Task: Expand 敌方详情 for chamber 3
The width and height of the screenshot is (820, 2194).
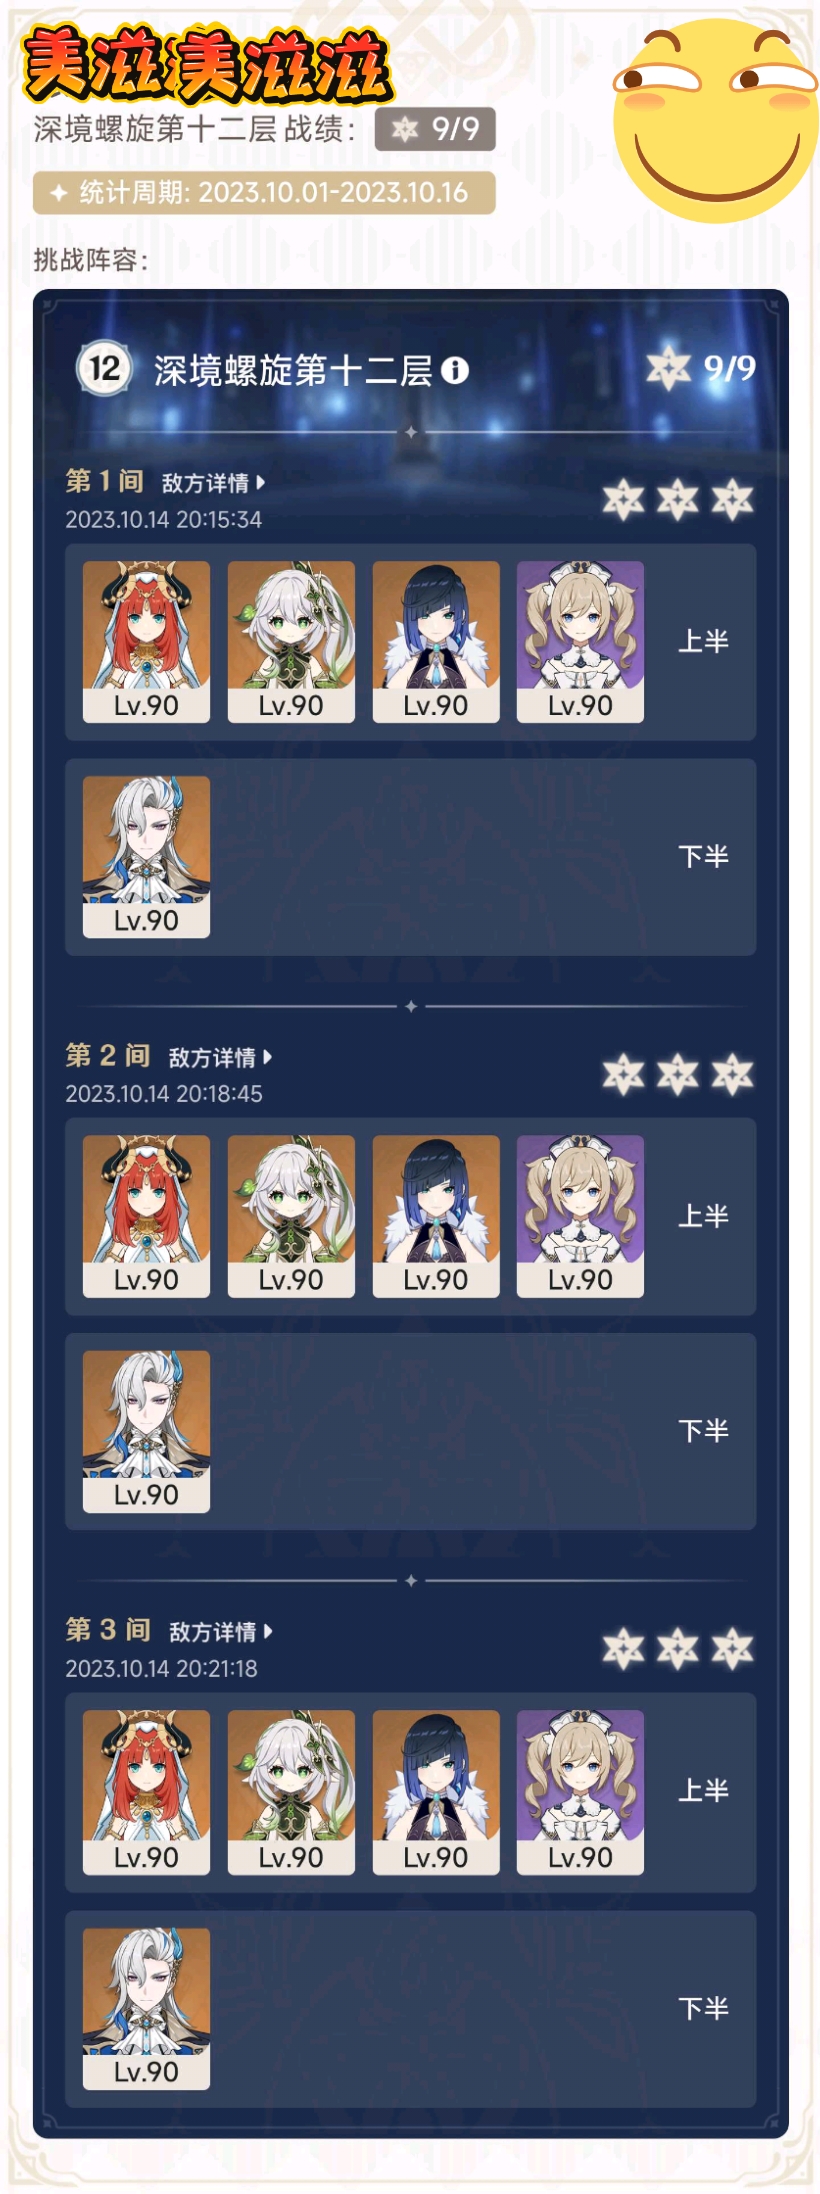Action: tap(220, 1632)
